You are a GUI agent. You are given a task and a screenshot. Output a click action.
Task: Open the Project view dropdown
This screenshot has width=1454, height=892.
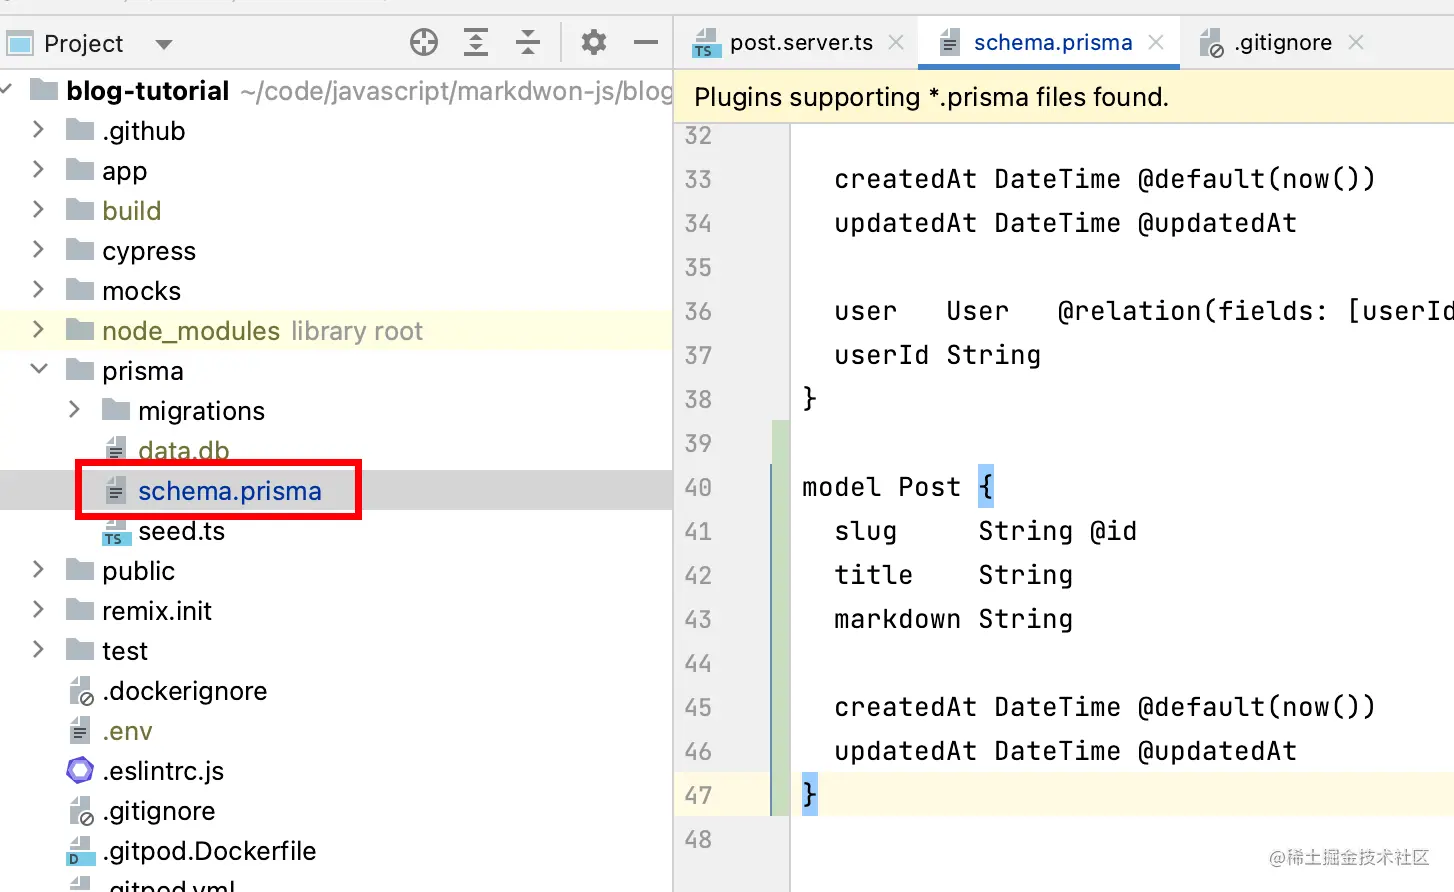164,44
